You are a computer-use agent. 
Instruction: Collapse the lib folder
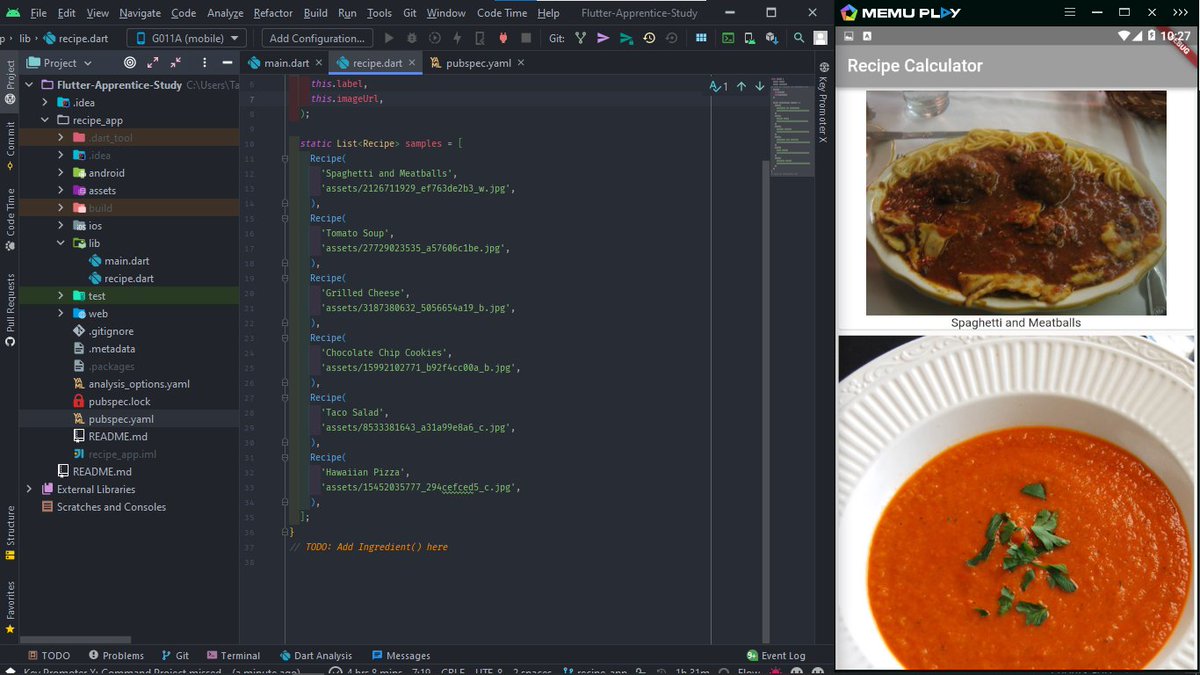pos(61,243)
